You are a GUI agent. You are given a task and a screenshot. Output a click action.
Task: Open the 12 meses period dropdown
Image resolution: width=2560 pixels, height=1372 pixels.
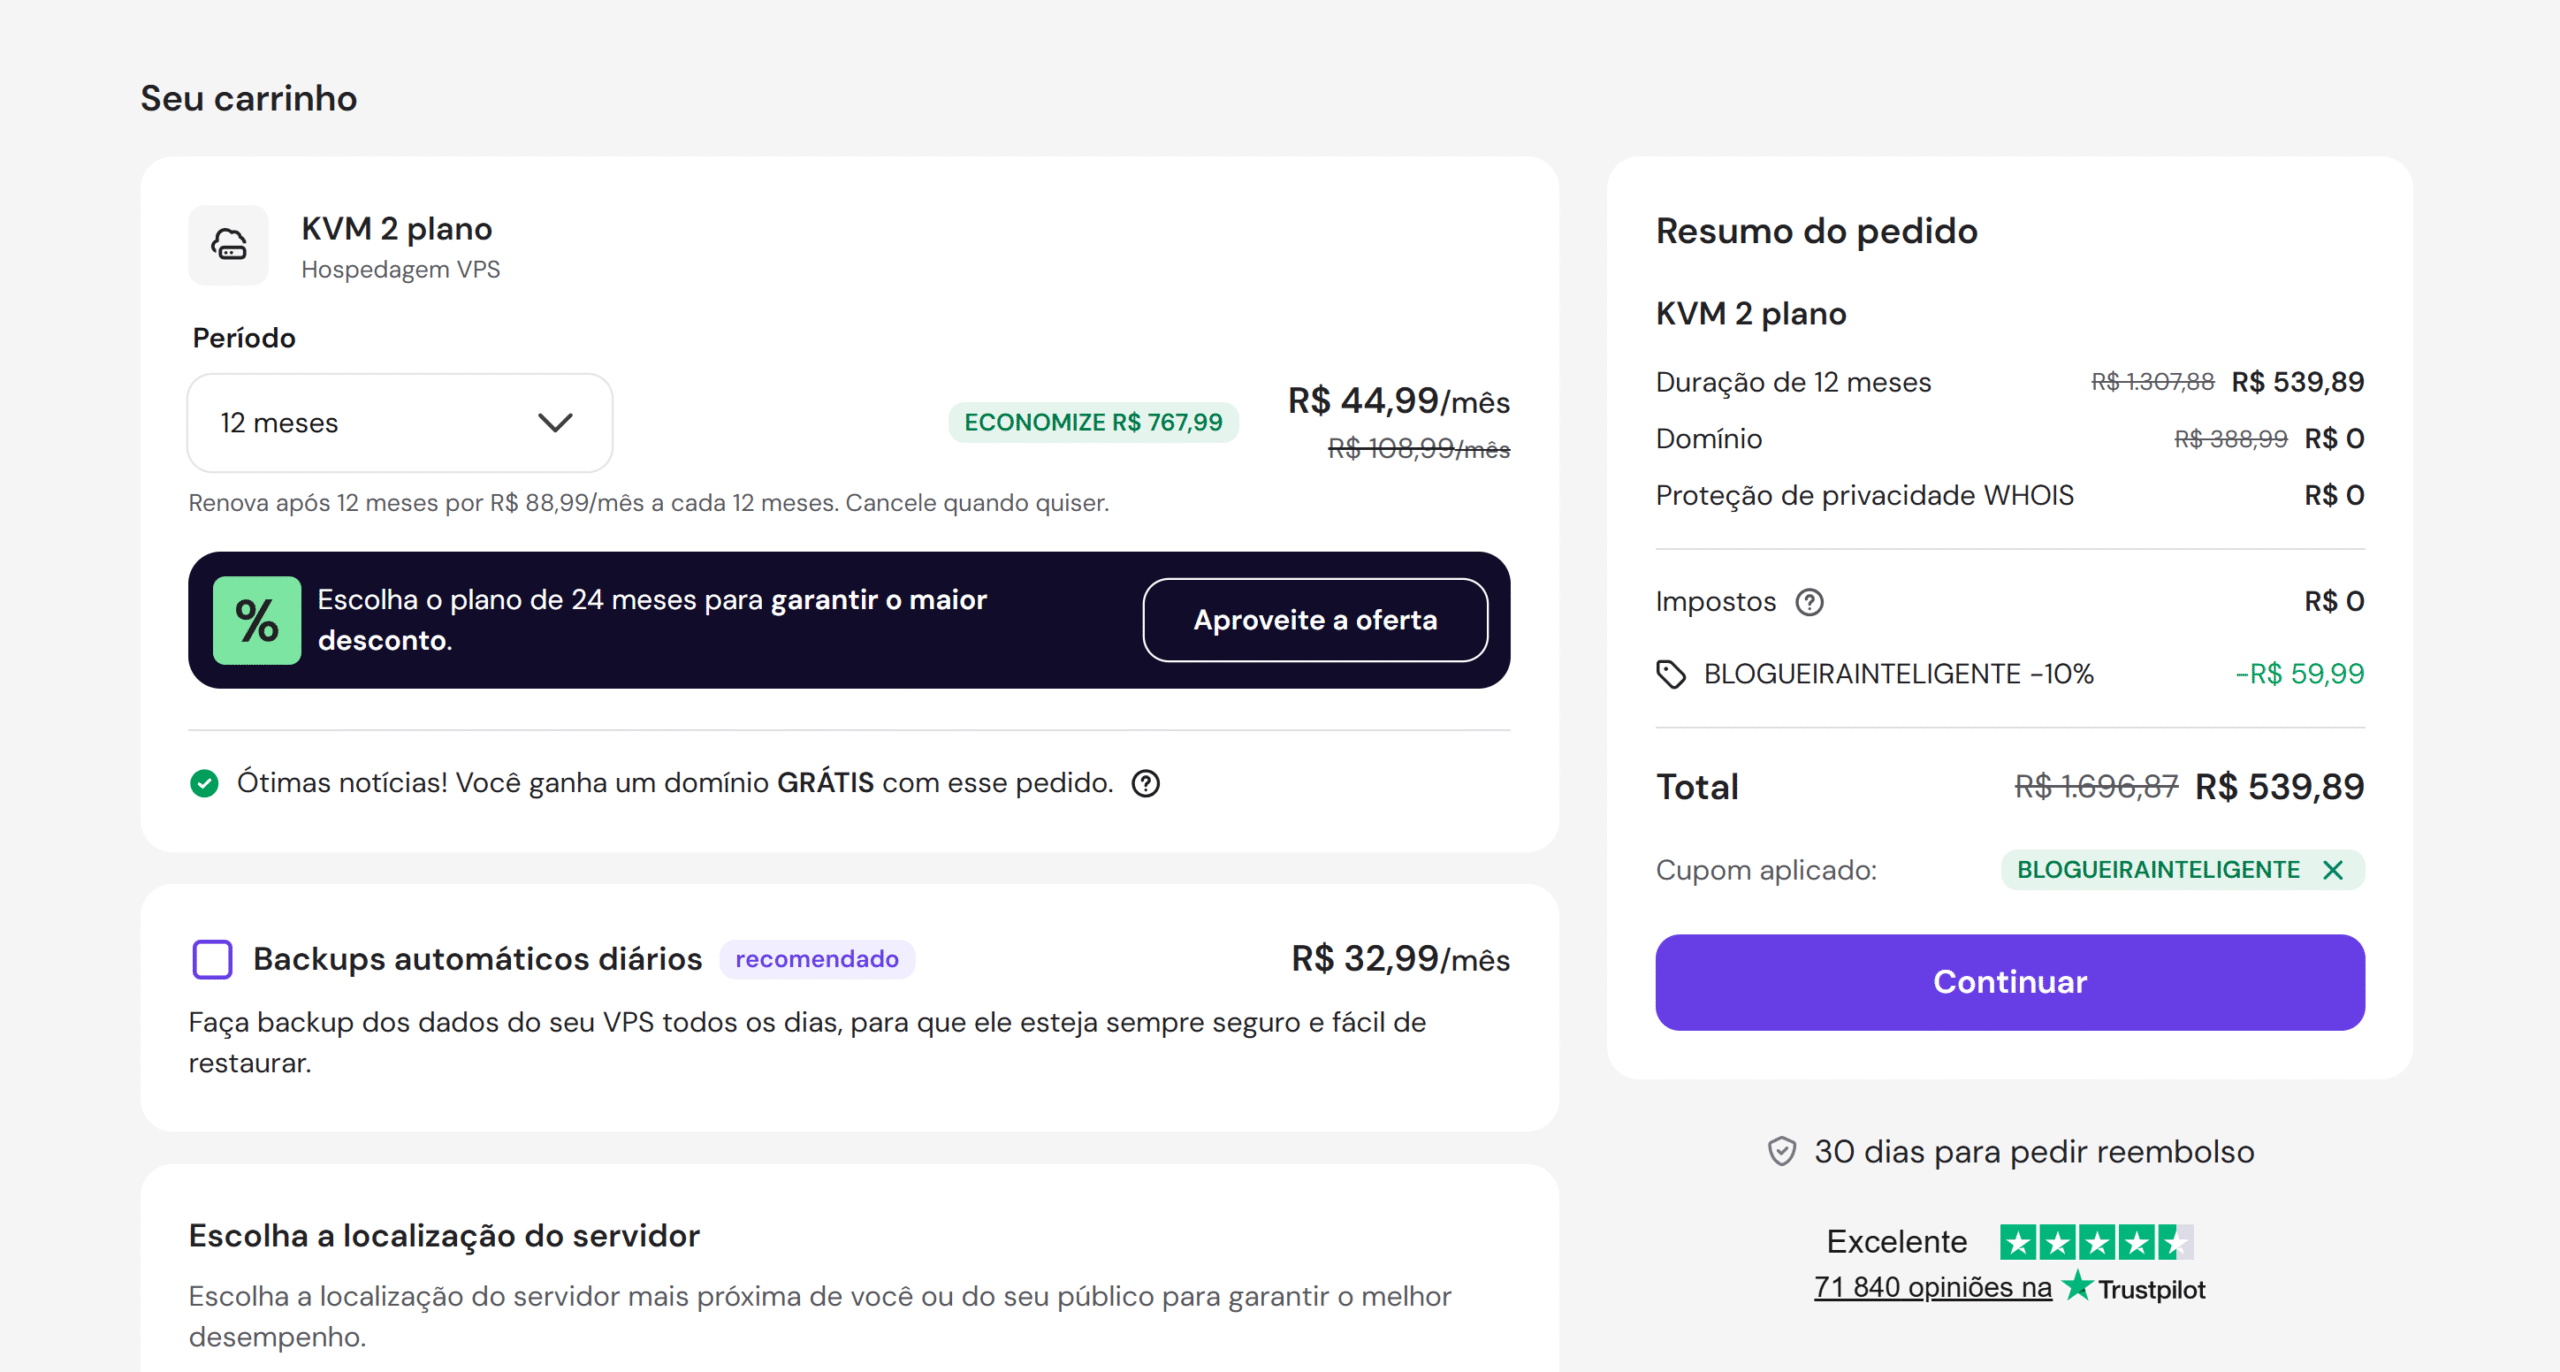[400, 423]
